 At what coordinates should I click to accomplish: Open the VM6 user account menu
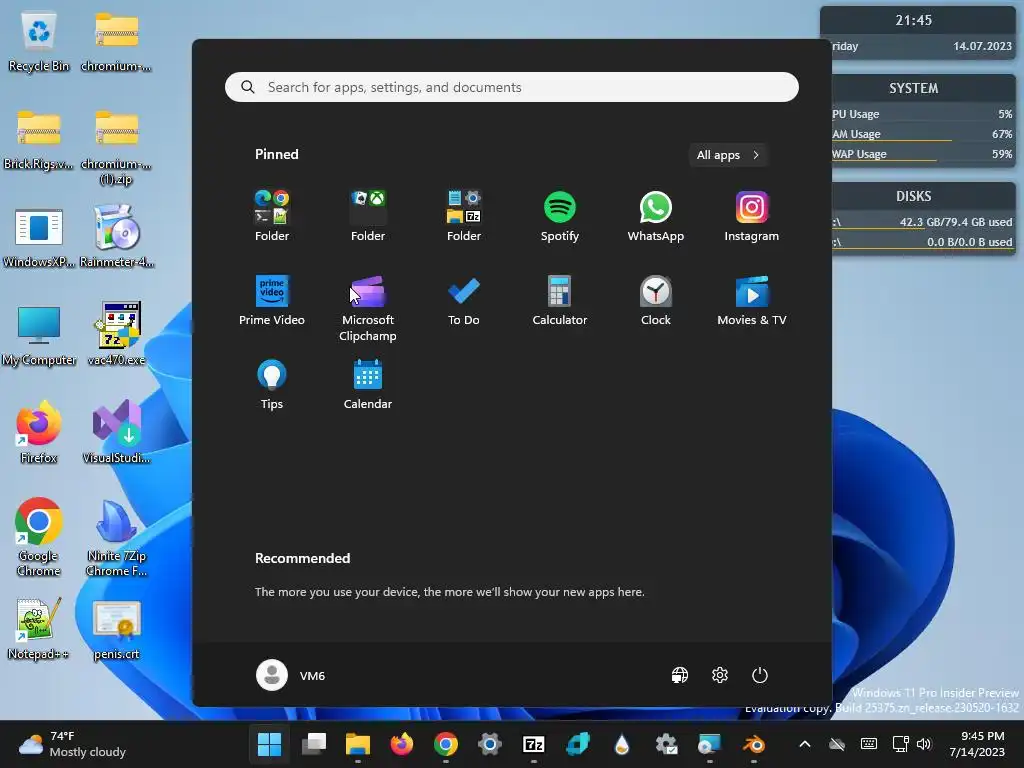pos(291,675)
